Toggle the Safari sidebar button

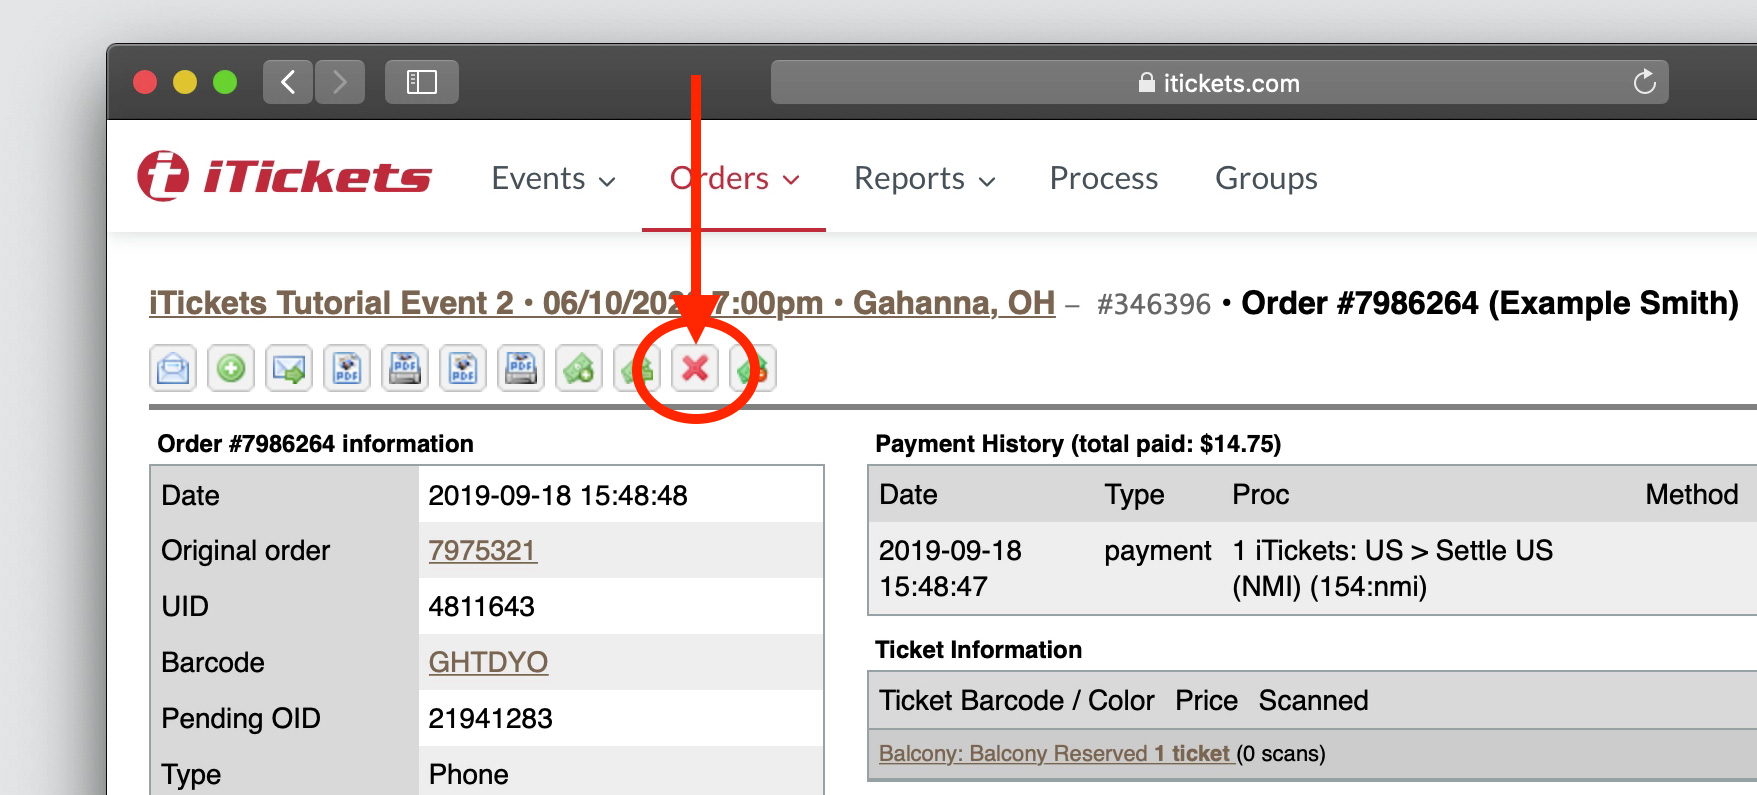coord(422,82)
